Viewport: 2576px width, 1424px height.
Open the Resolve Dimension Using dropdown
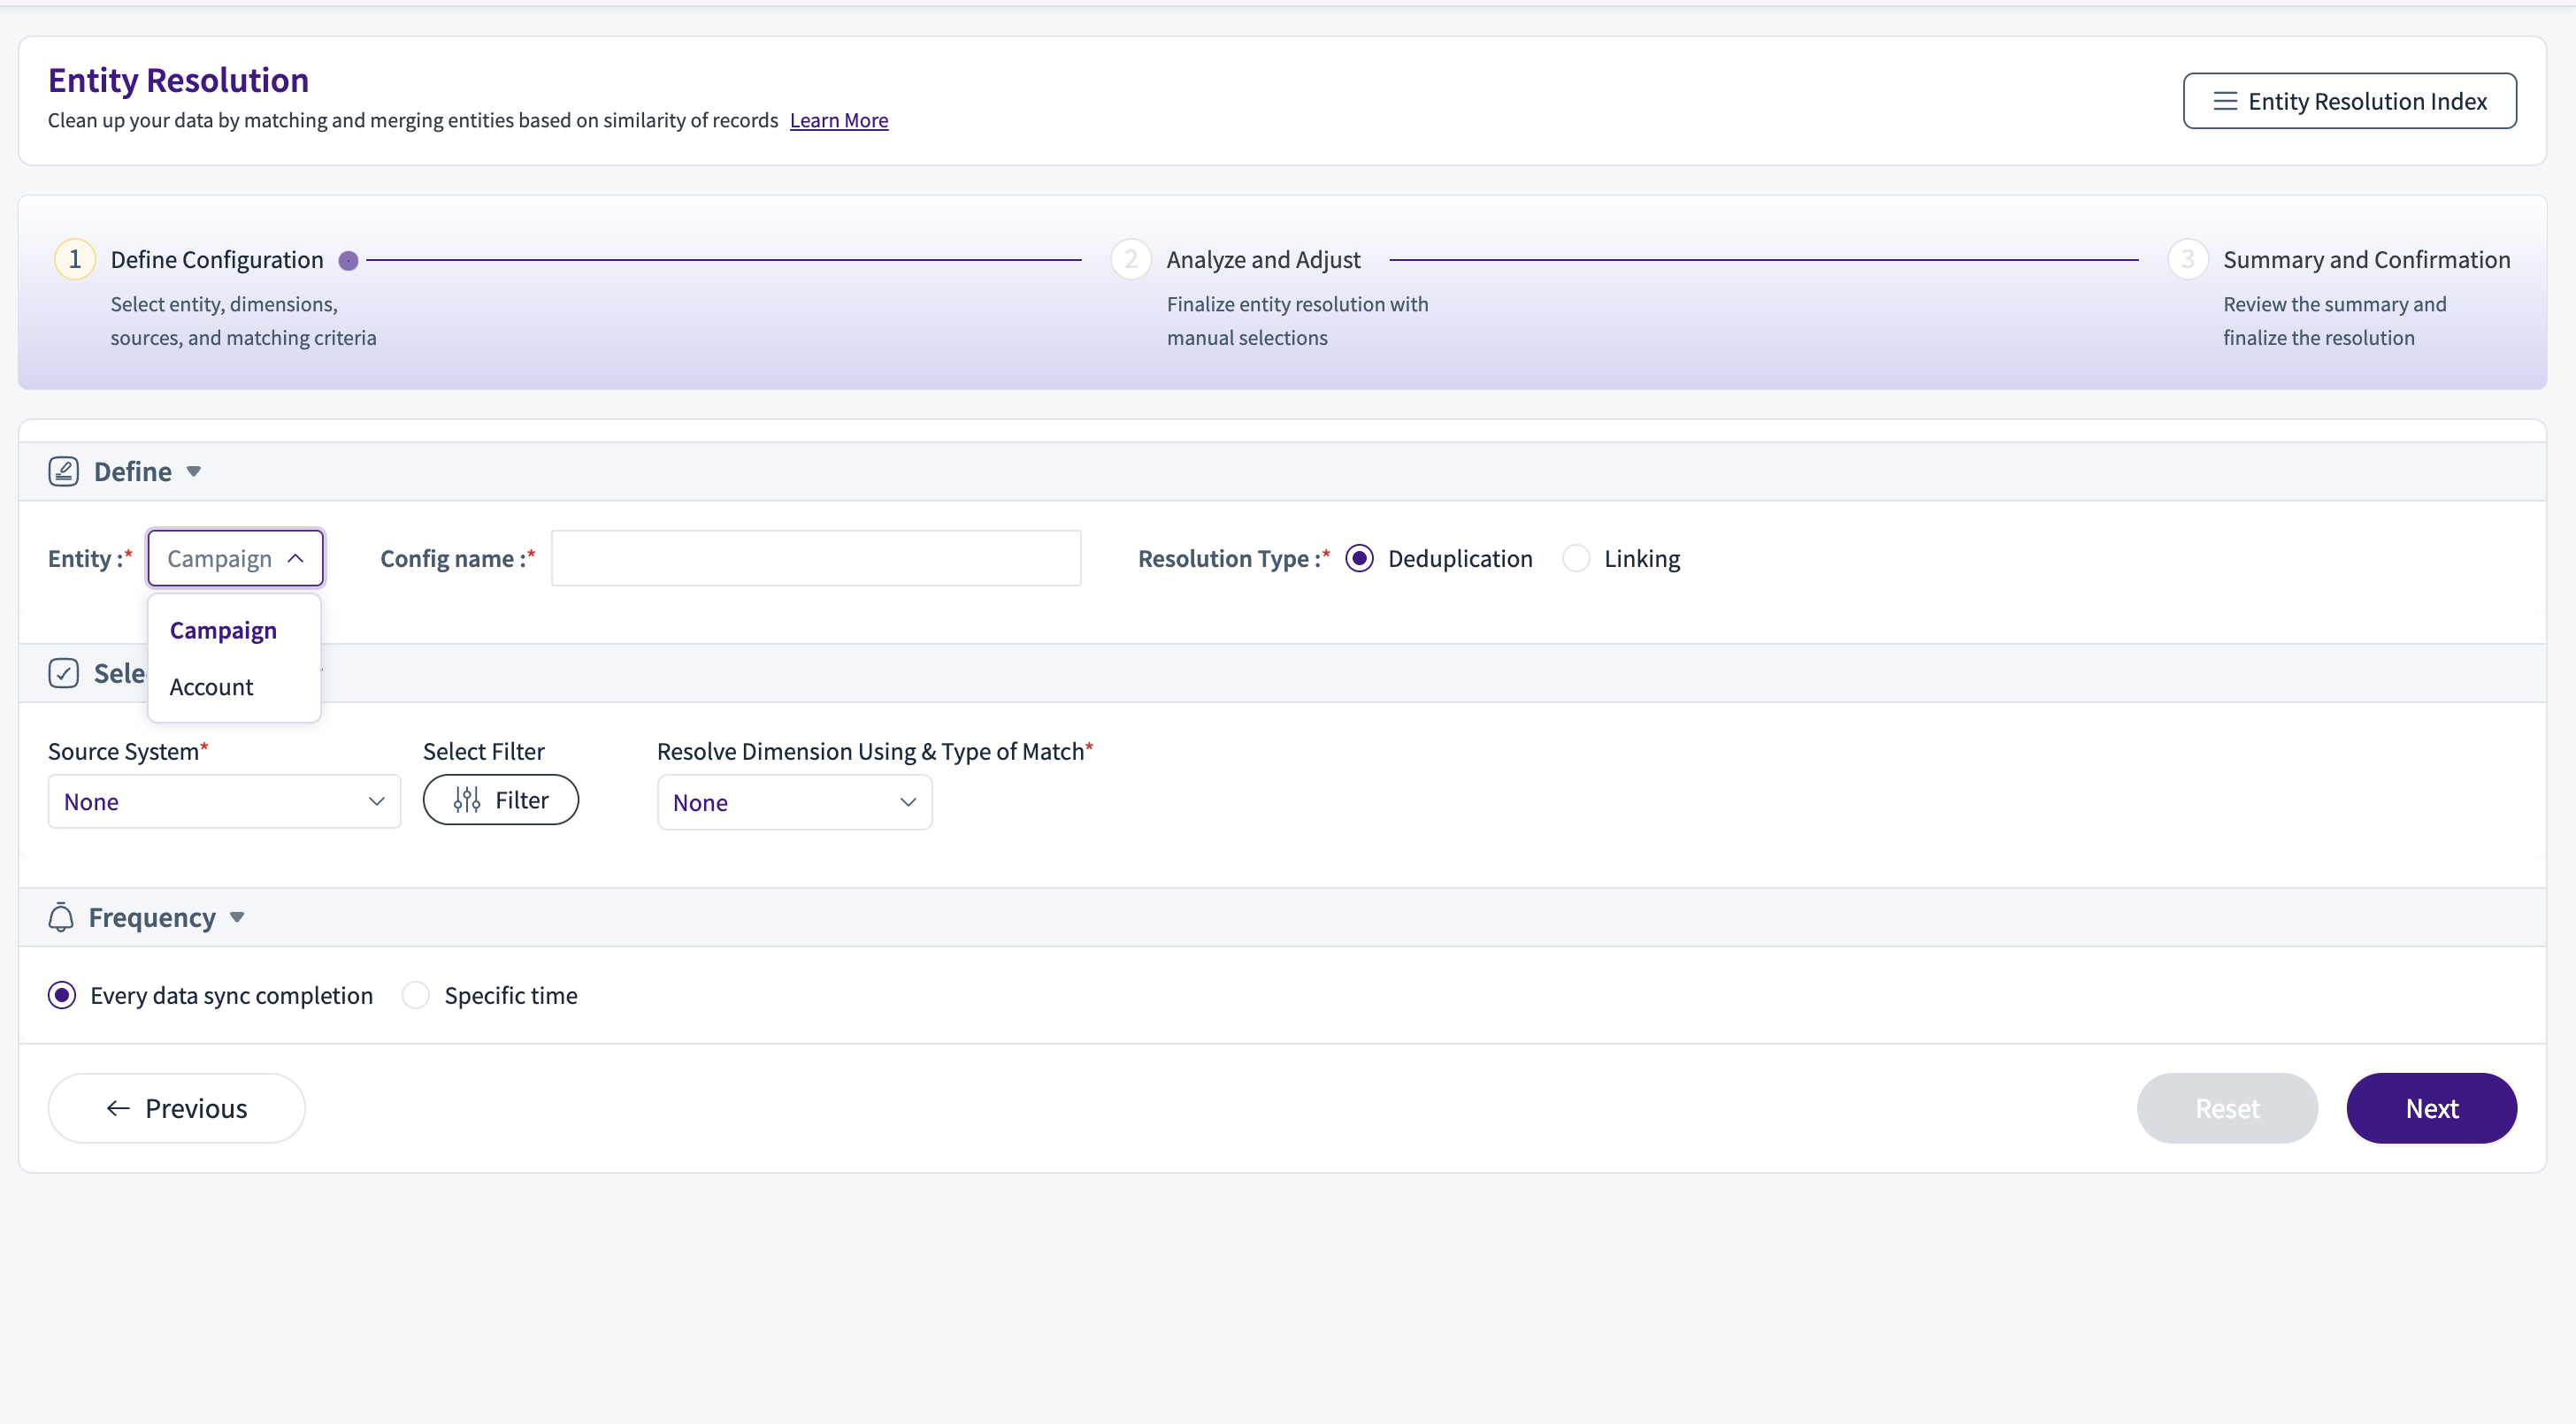coord(795,802)
